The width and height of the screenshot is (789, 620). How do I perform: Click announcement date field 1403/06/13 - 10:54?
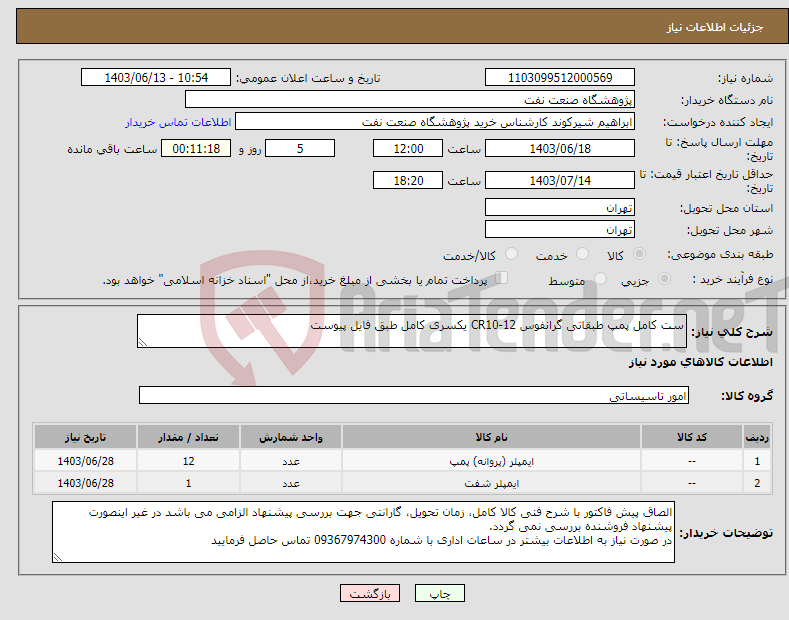point(156,78)
